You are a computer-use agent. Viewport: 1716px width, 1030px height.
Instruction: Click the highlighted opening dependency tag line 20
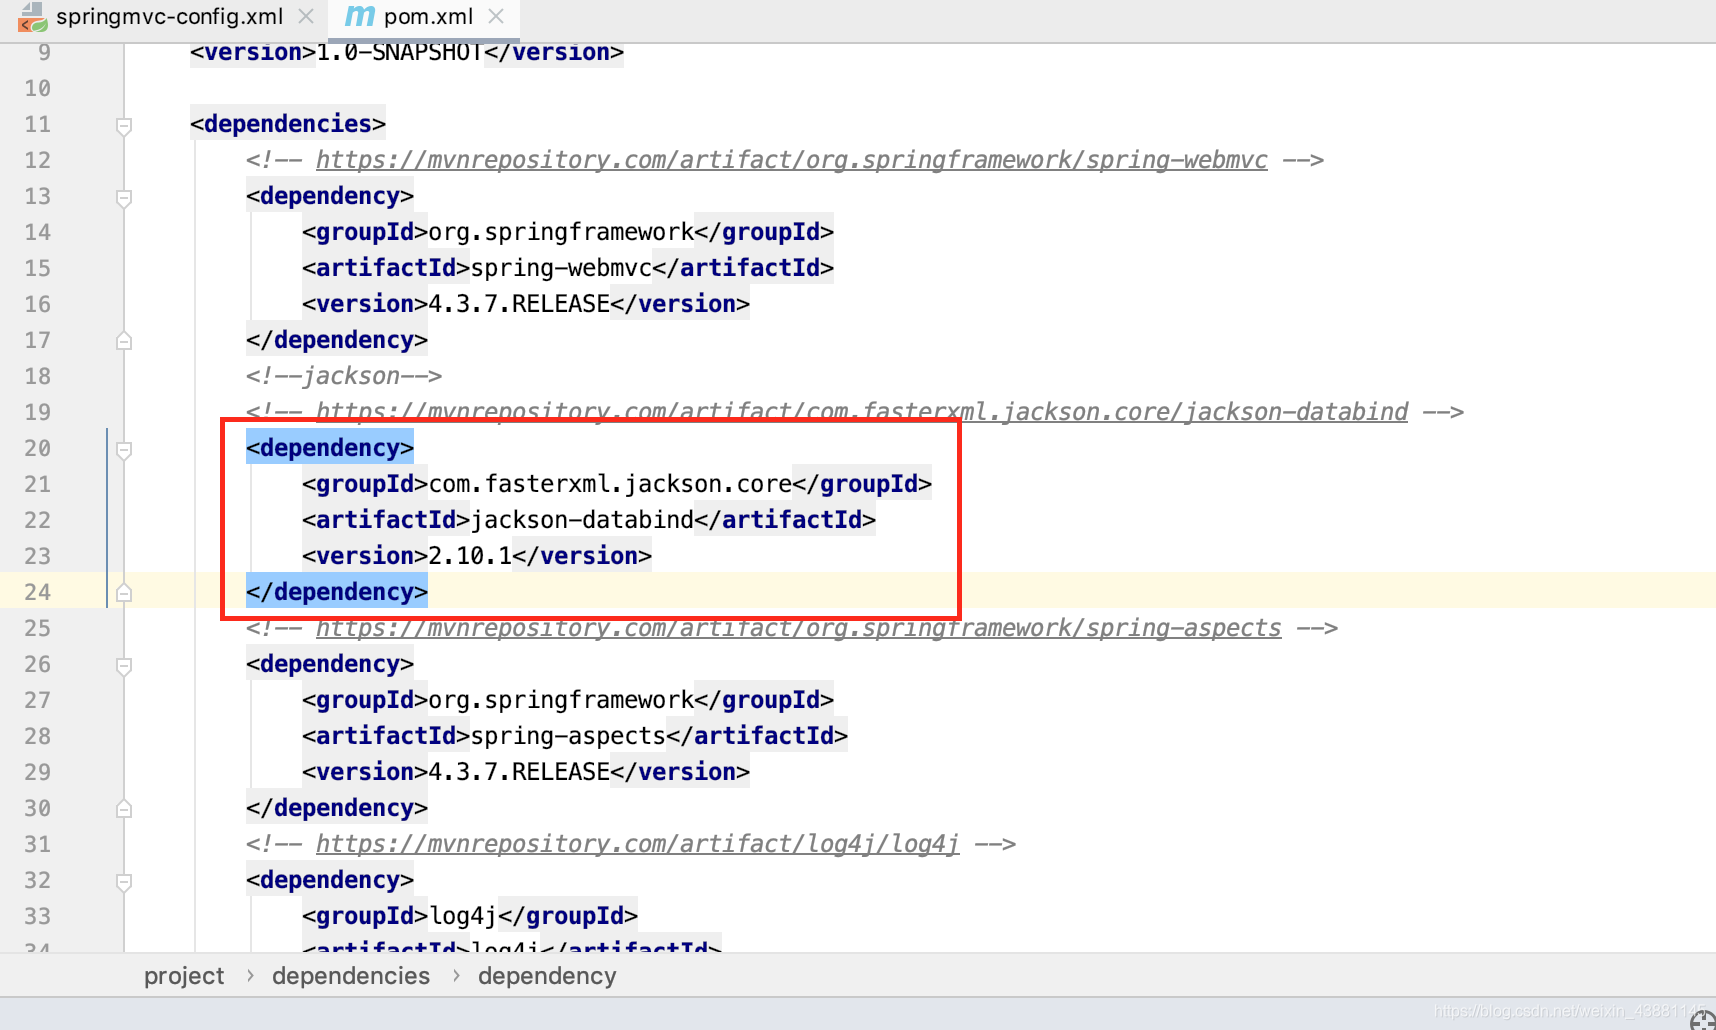[x=330, y=448]
